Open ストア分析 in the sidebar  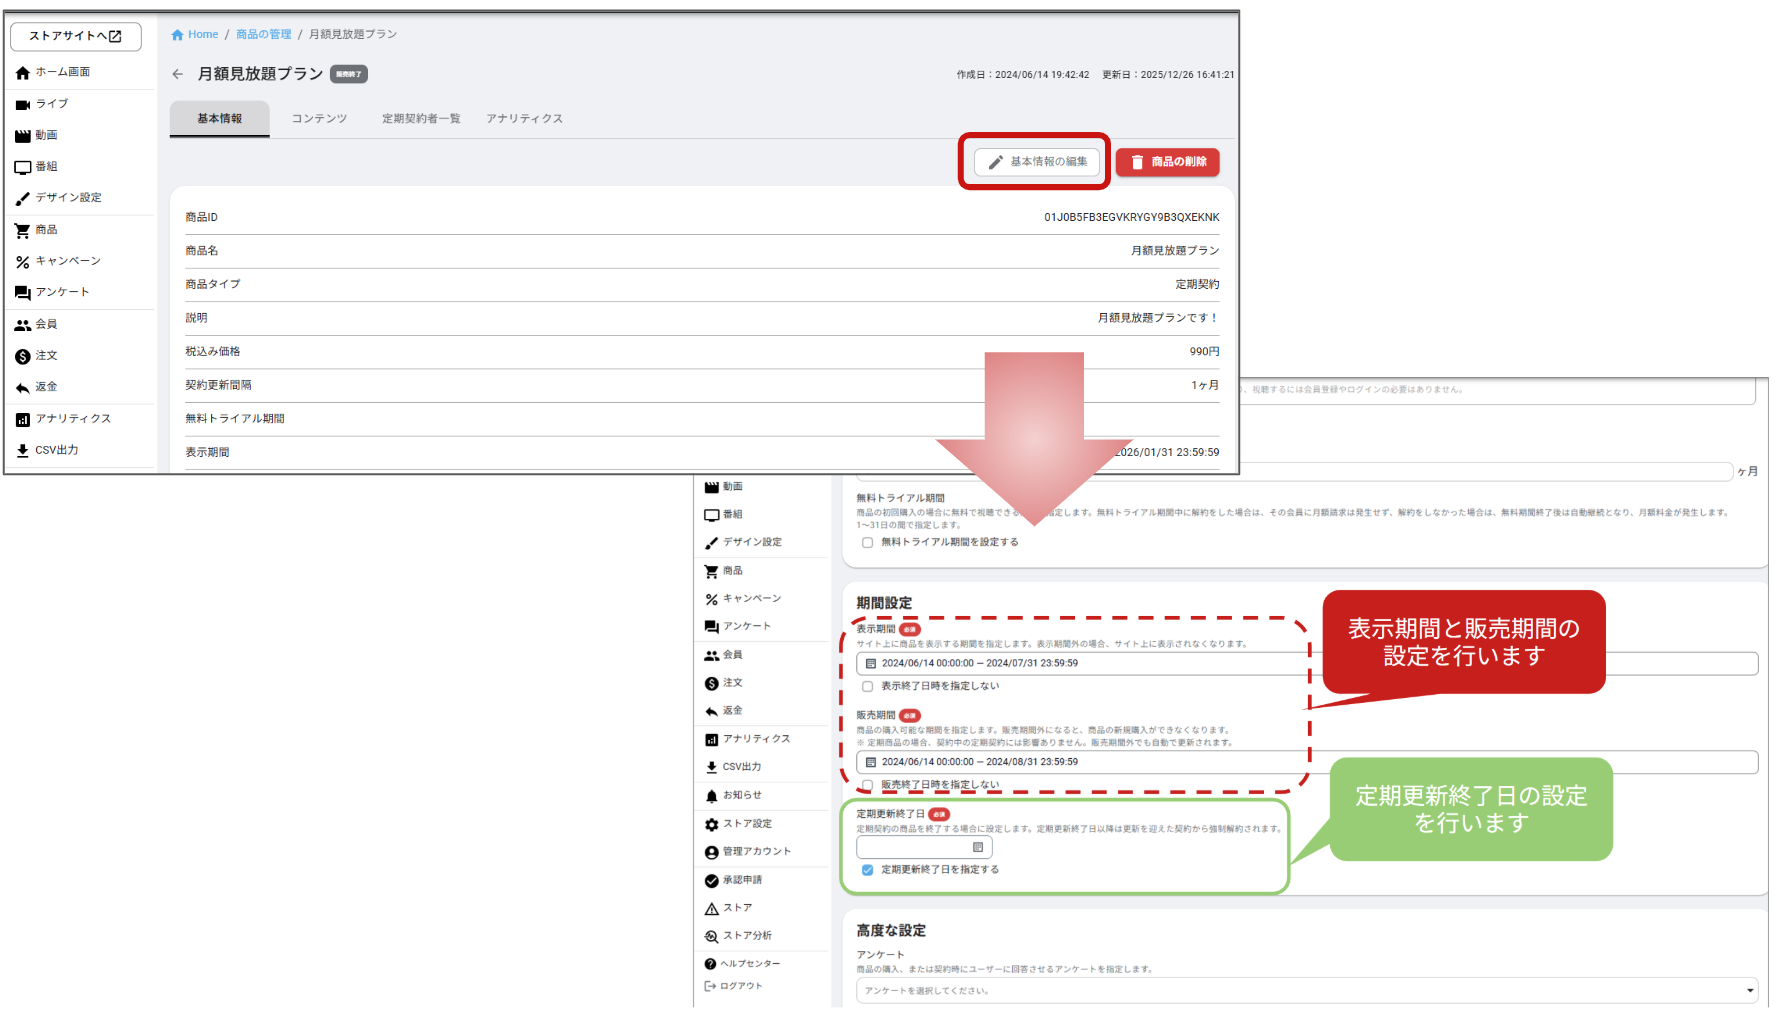[x=746, y=936]
